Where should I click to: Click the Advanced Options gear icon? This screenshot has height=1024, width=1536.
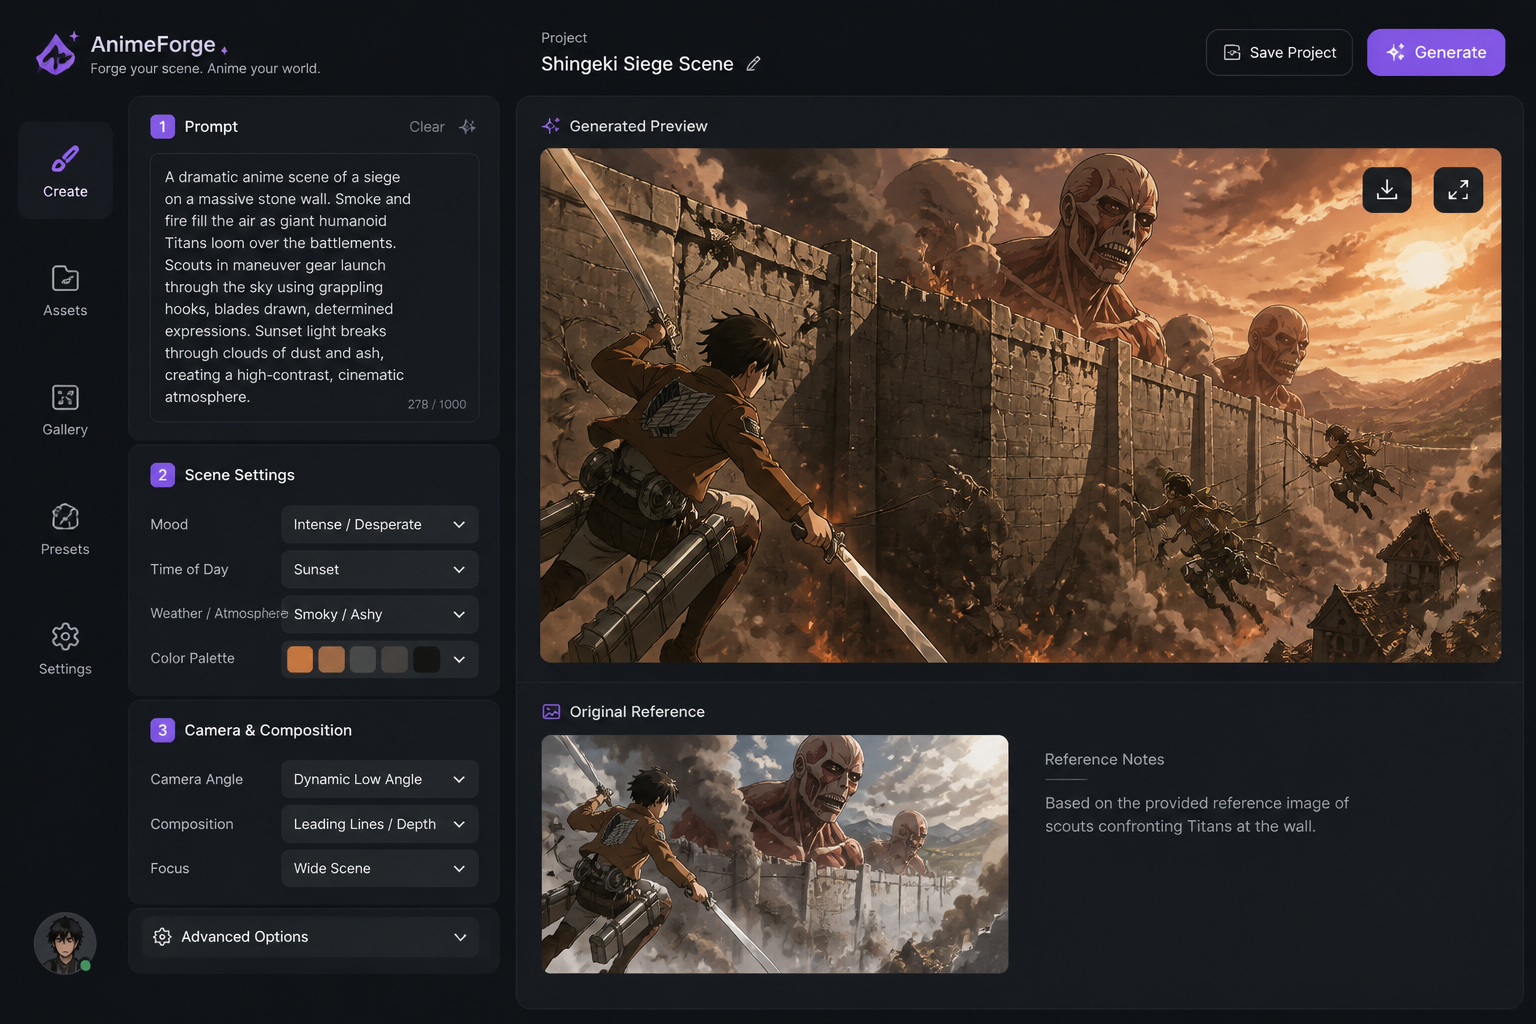coord(162,937)
